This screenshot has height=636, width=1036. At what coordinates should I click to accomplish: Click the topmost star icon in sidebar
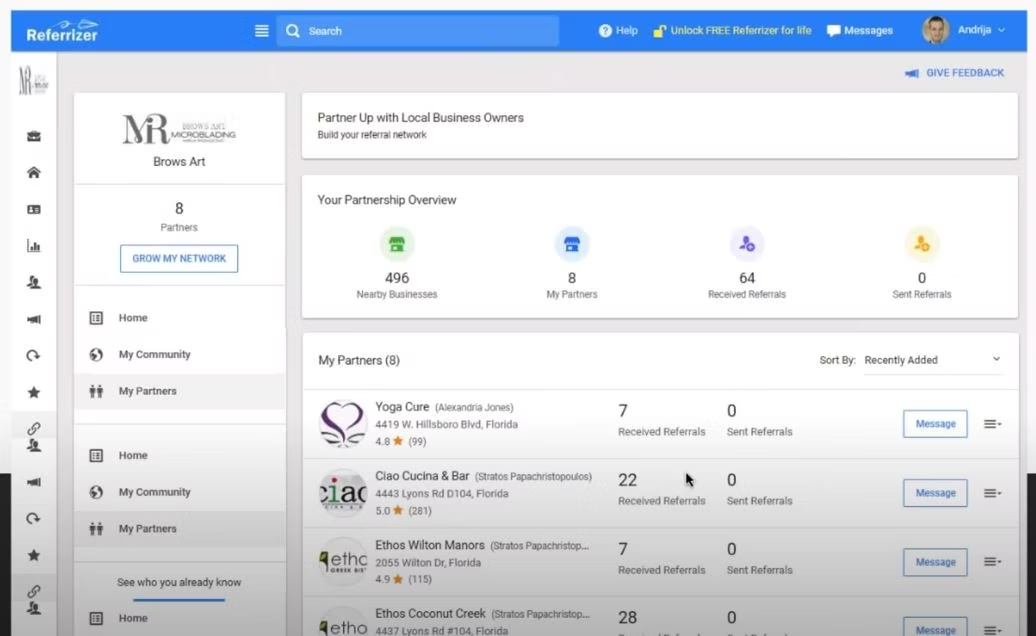coord(34,392)
